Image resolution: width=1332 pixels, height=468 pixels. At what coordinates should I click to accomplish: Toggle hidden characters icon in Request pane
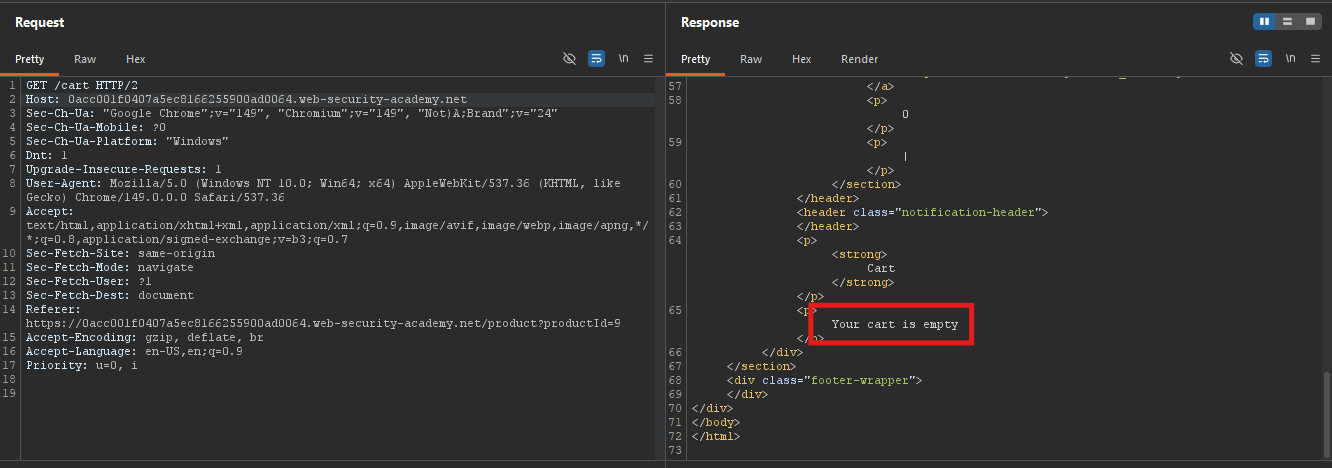(x=570, y=59)
